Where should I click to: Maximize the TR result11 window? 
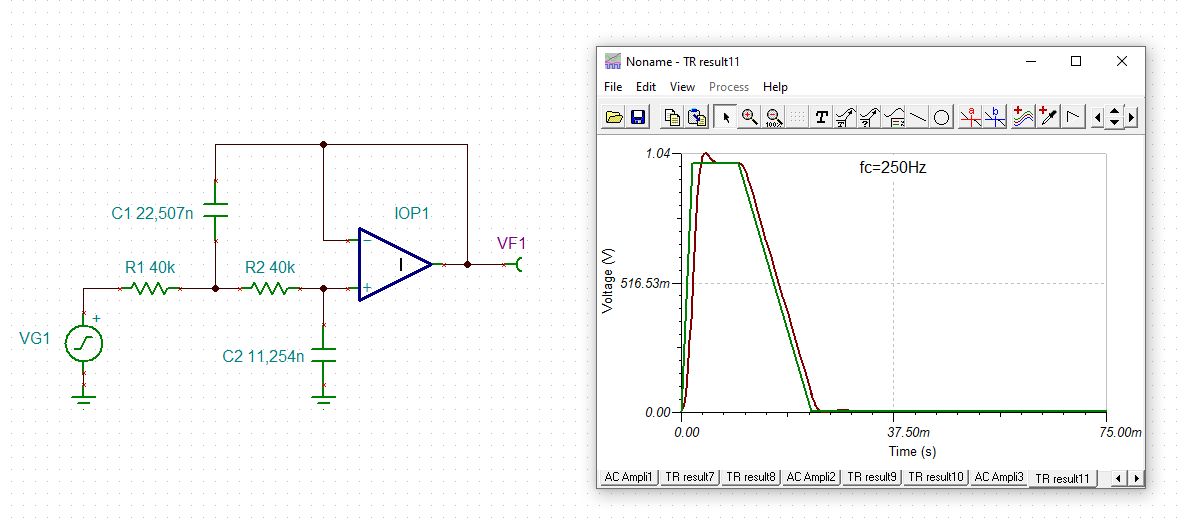(x=1076, y=61)
